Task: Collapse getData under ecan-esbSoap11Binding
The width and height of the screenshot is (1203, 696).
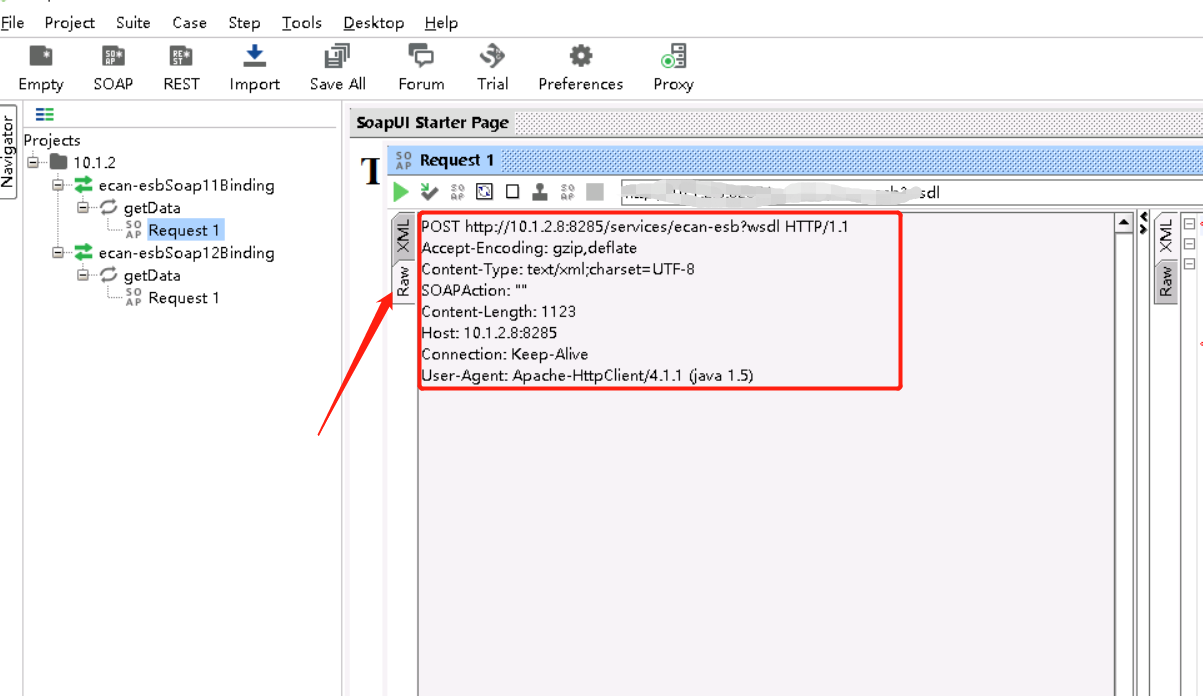Action: pyautogui.click(x=83, y=208)
